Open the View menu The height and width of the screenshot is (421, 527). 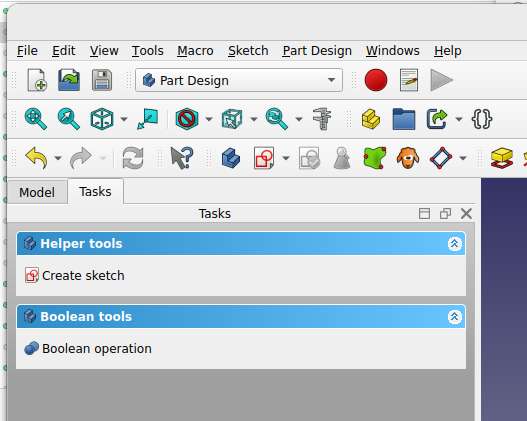[104, 51]
